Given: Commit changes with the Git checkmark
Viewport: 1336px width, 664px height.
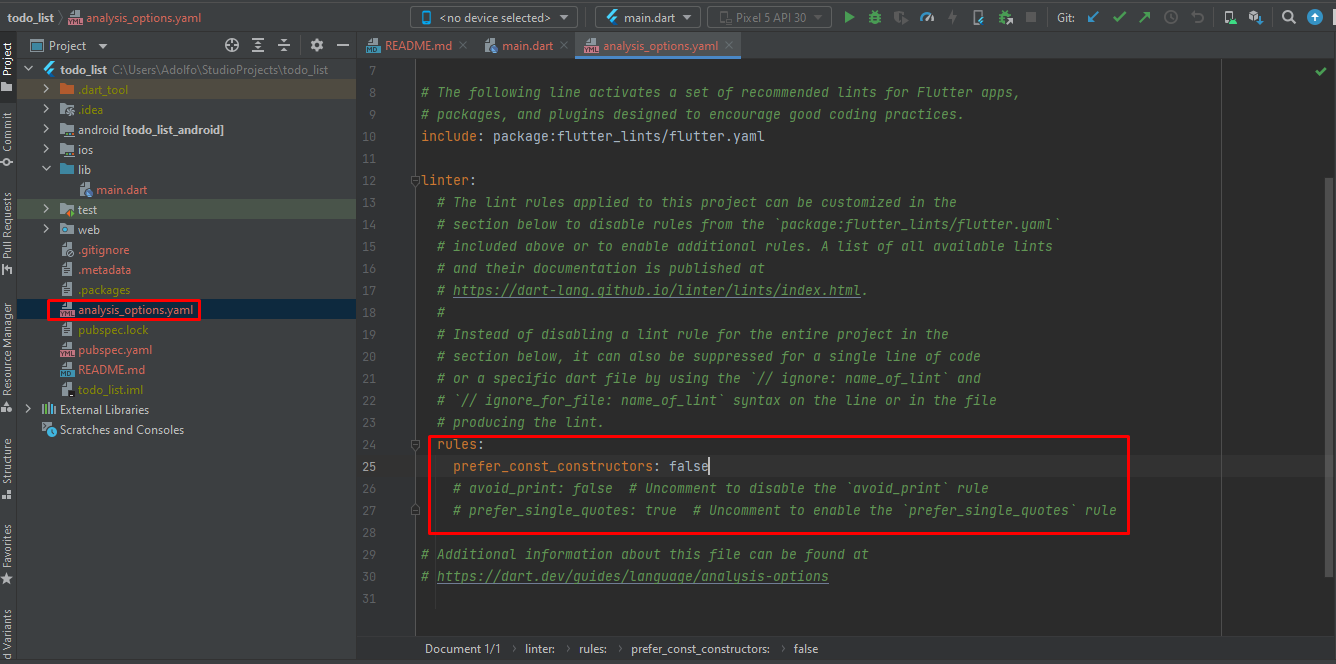Looking at the screenshot, I should click(1119, 17).
